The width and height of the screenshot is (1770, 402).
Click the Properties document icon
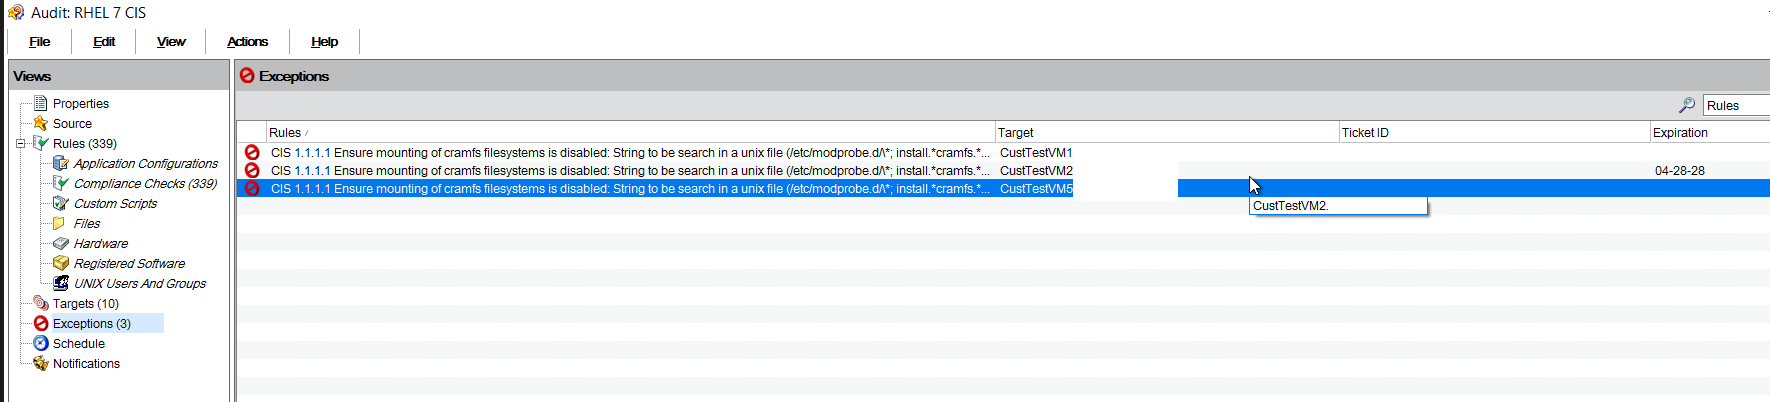[41, 103]
